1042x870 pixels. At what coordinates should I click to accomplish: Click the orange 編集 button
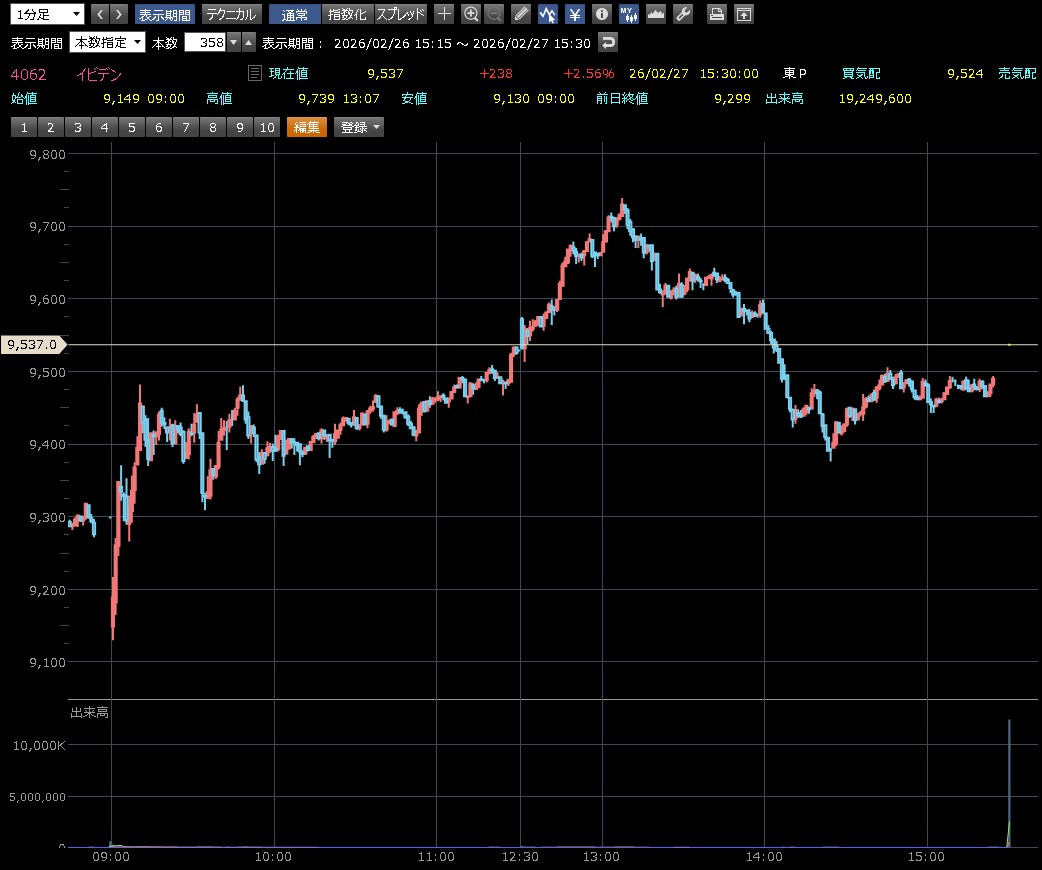point(306,127)
